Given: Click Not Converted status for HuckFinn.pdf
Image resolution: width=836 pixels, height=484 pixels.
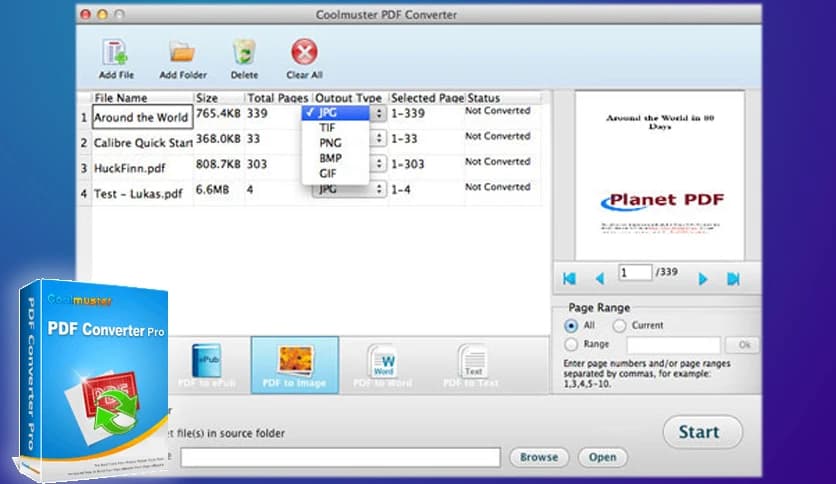Looking at the screenshot, I should (497, 162).
